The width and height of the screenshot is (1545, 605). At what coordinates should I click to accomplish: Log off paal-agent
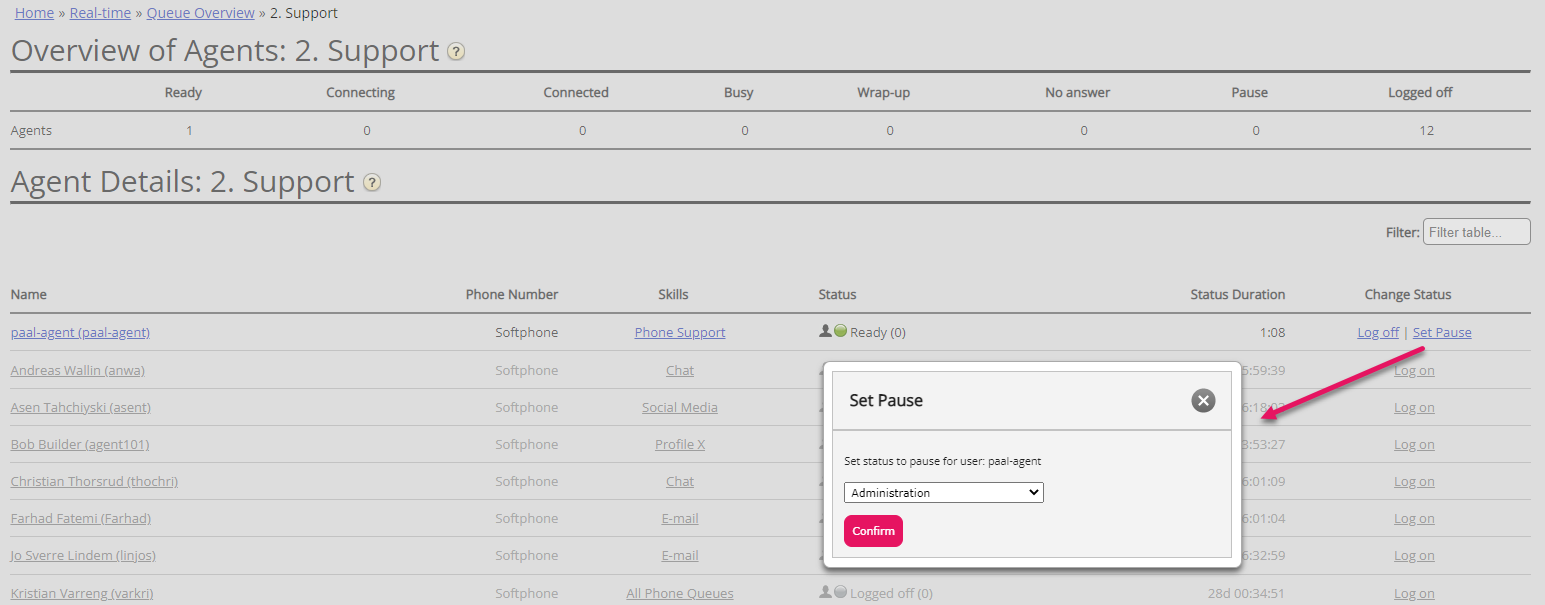click(x=1377, y=333)
